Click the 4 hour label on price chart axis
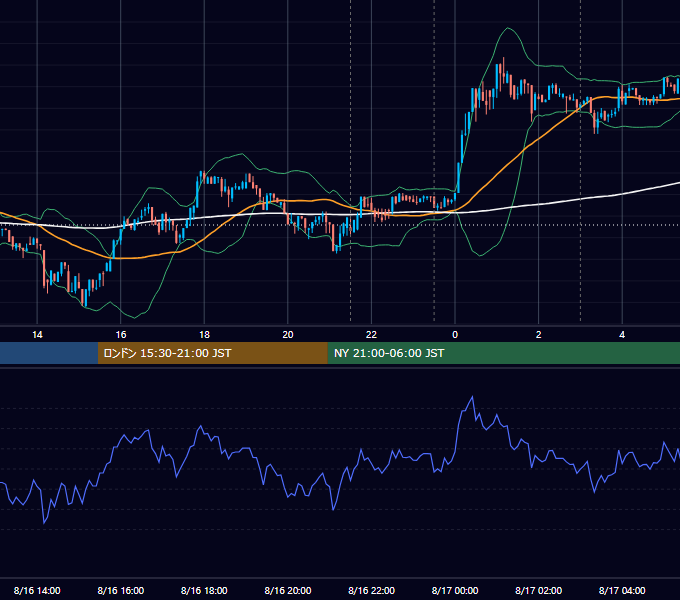This screenshot has height=600, width=680. 622,335
